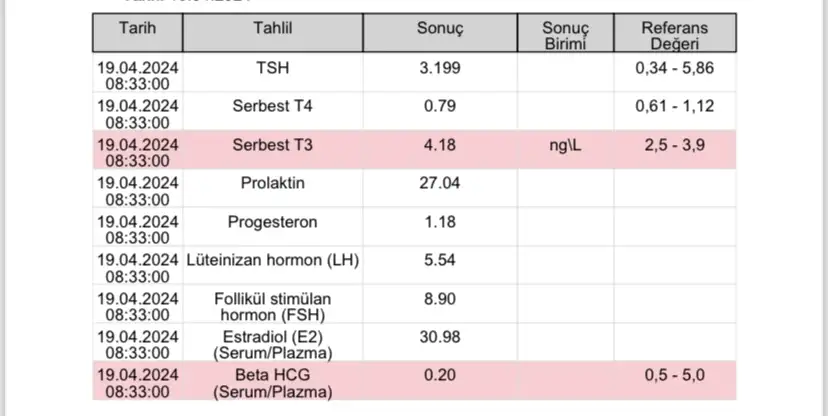Select the Lüteinizan hormon (LH) cell
Screen dimensions: 828x416
click(x=273, y=260)
